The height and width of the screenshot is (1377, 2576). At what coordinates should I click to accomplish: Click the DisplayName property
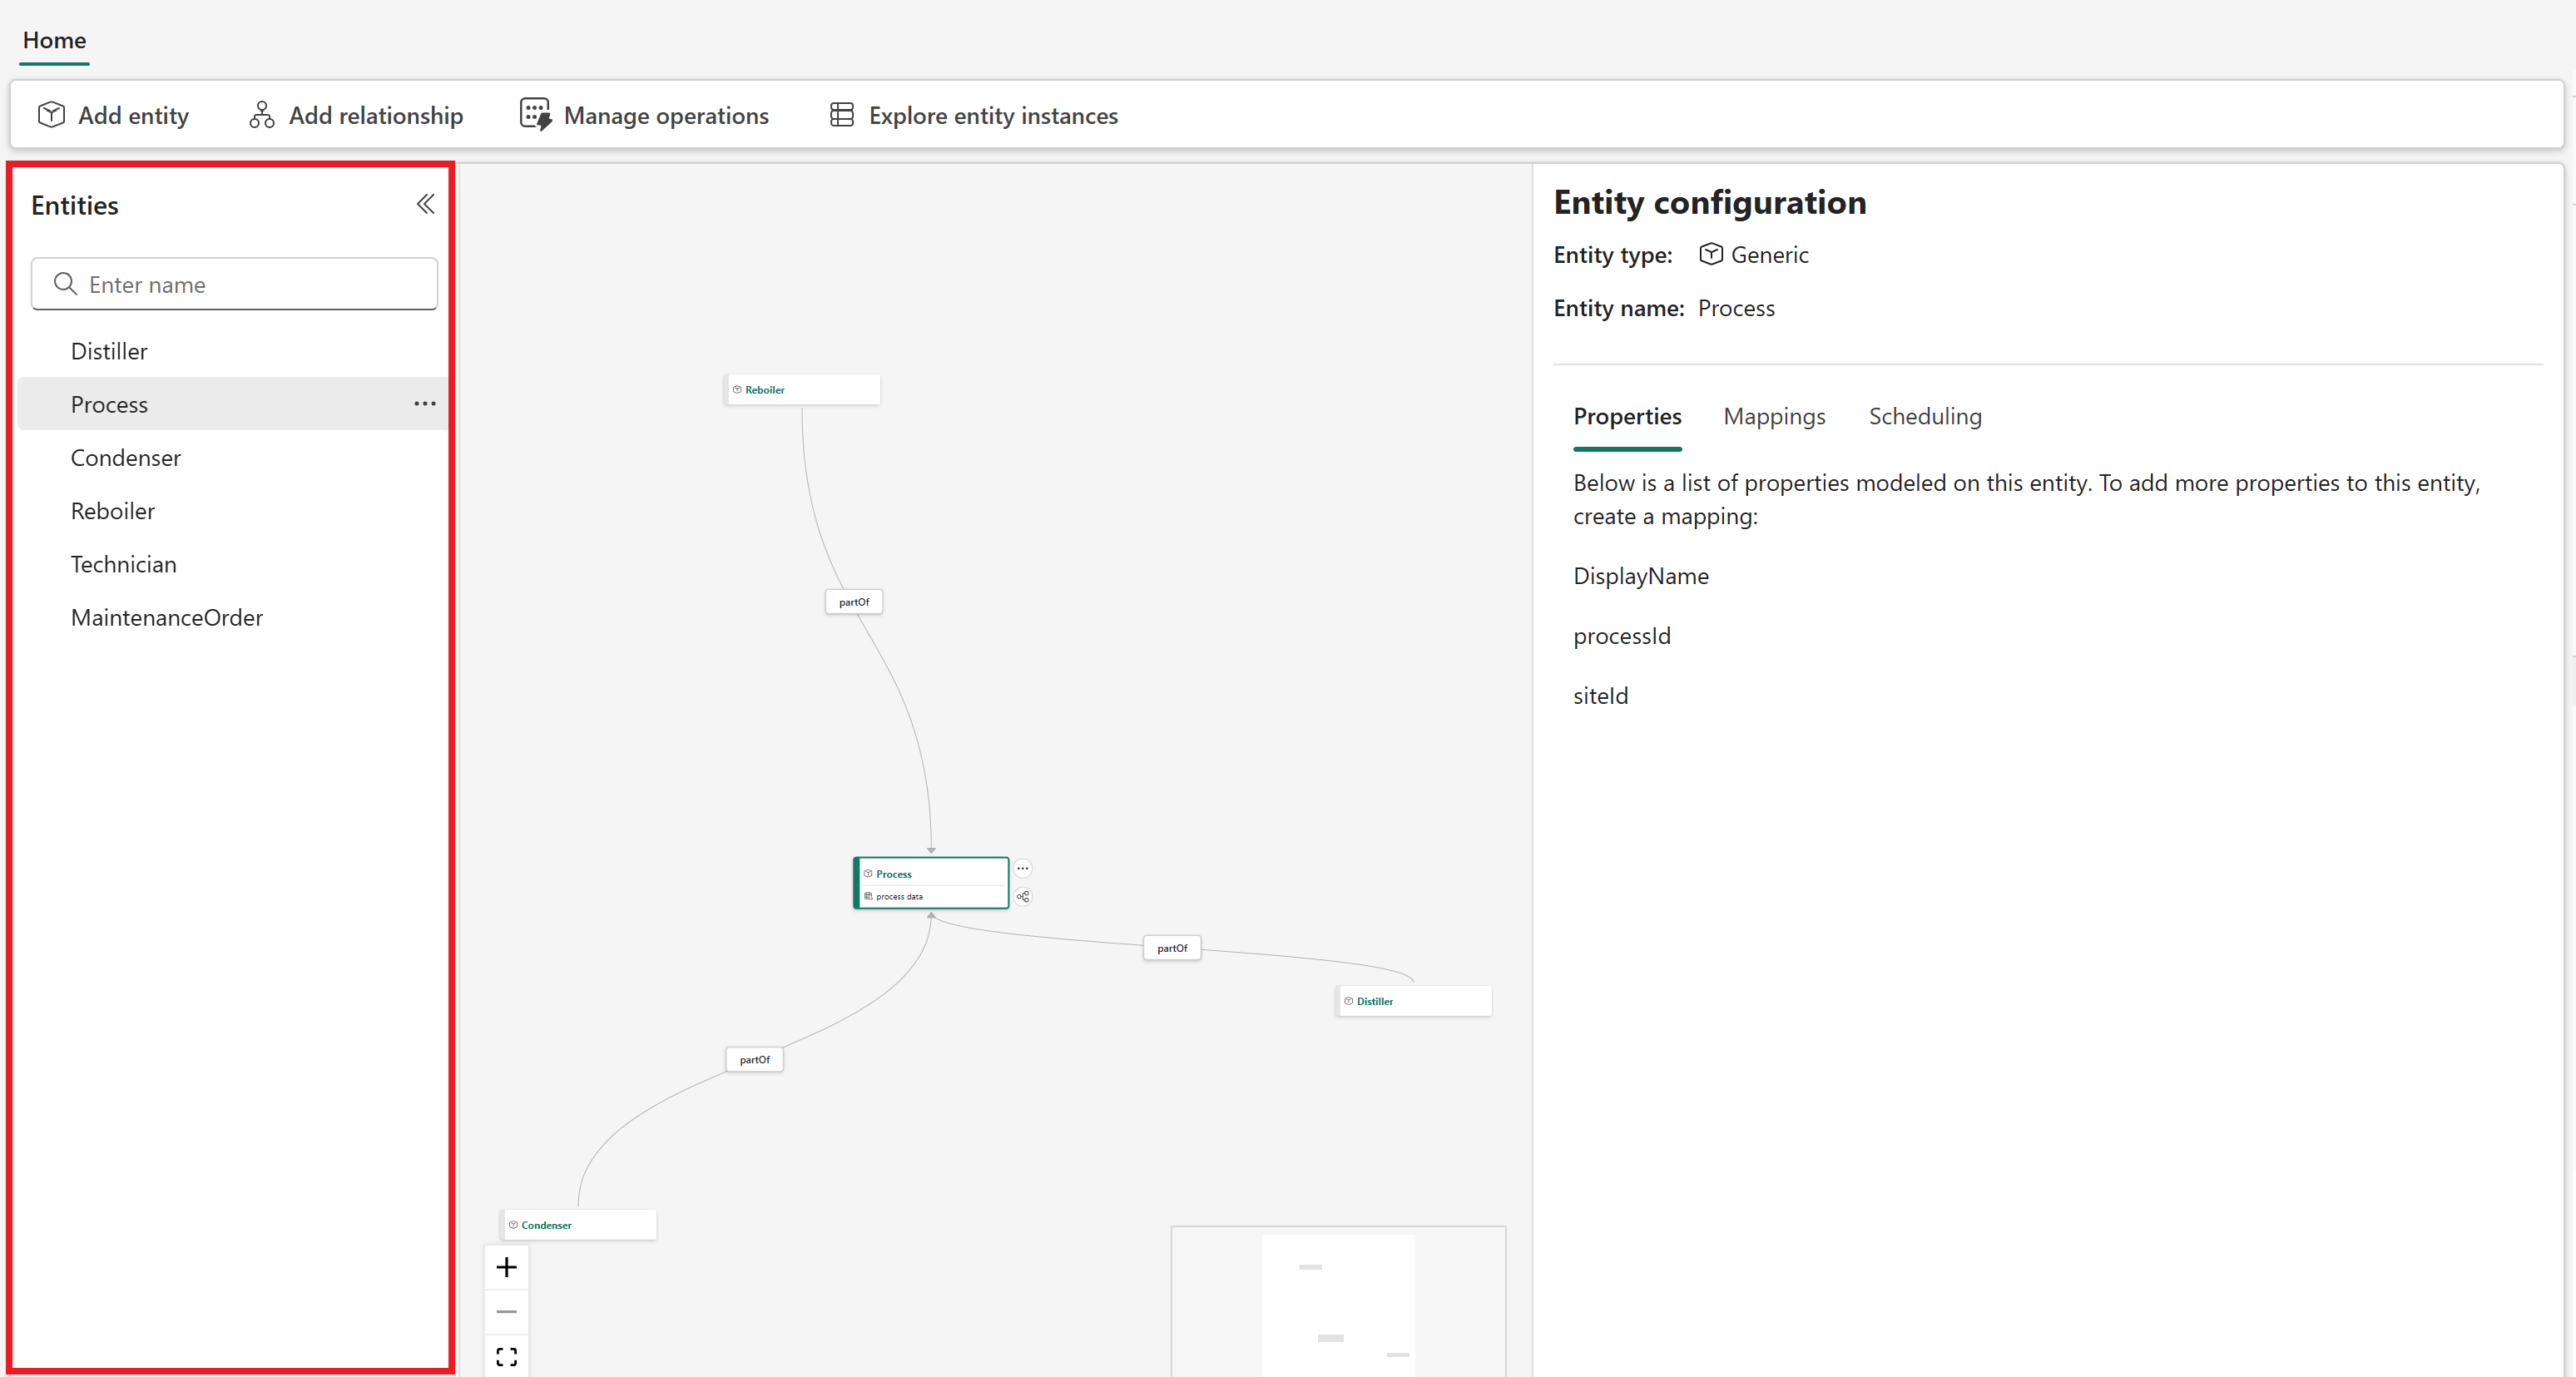tap(1641, 576)
